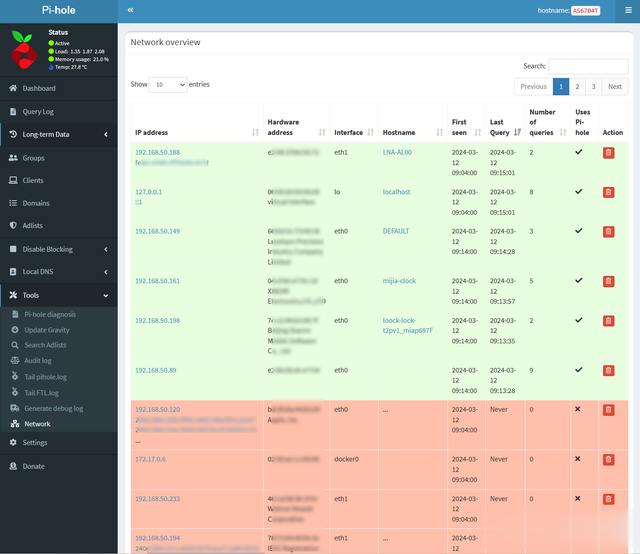The height and width of the screenshot is (554, 640).
Task: Click the Local DNS book icon
Action: point(13,271)
